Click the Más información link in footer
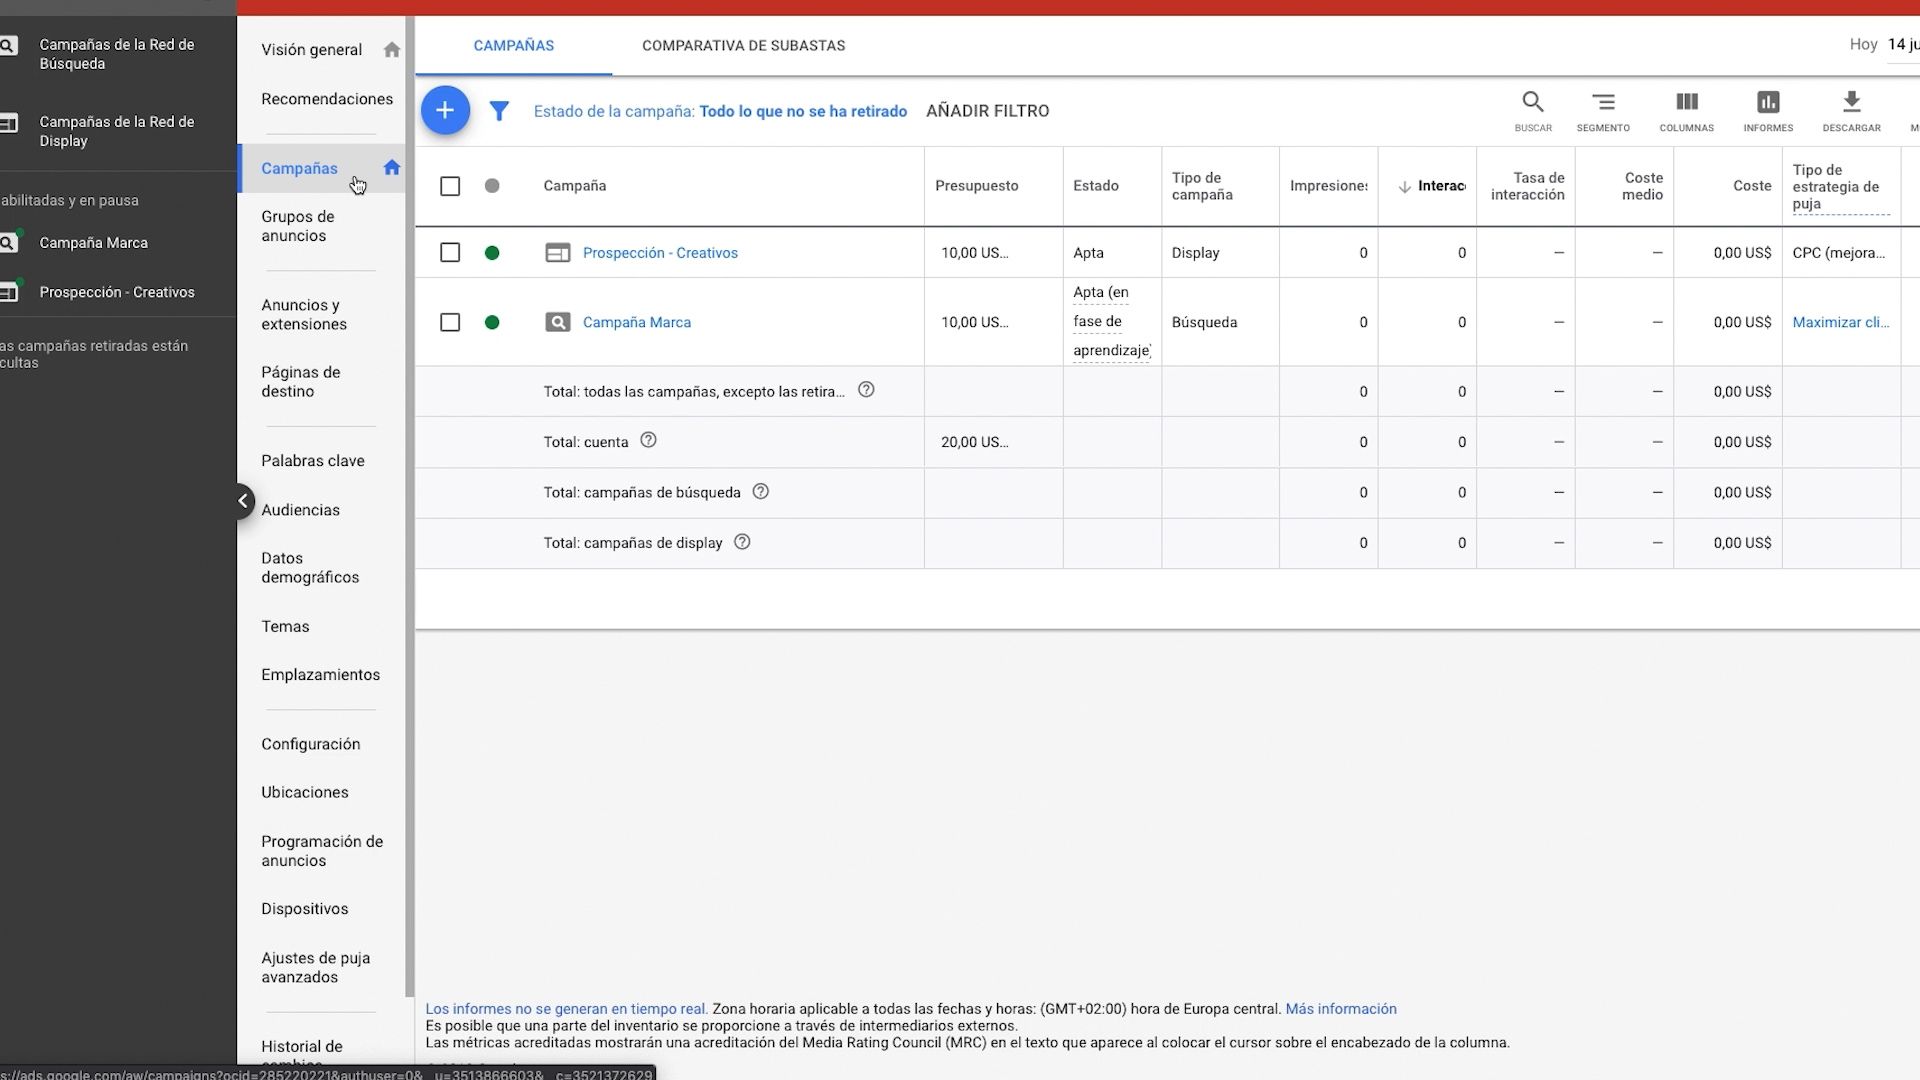The image size is (1920, 1080). [1341, 1009]
